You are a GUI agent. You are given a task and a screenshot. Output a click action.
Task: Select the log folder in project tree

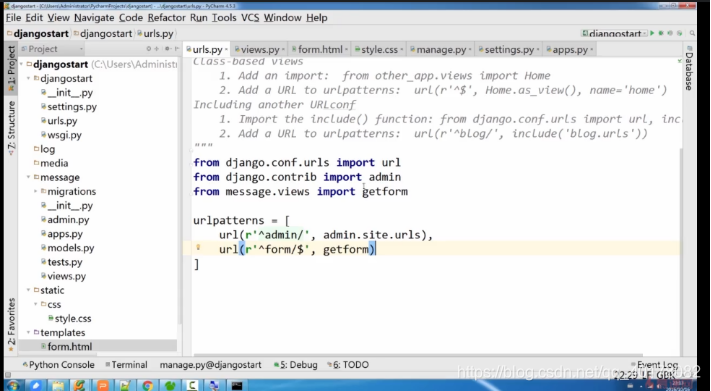click(44, 149)
